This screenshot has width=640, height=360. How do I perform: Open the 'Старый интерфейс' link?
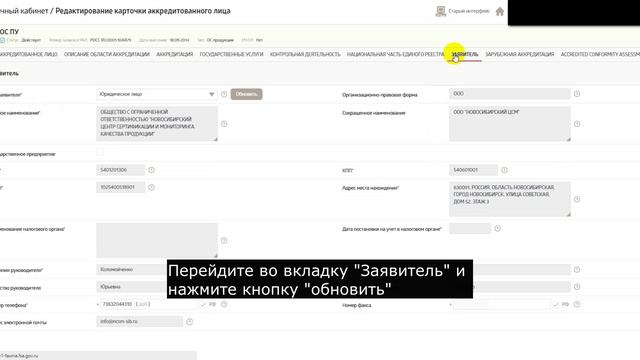point(469,11)
